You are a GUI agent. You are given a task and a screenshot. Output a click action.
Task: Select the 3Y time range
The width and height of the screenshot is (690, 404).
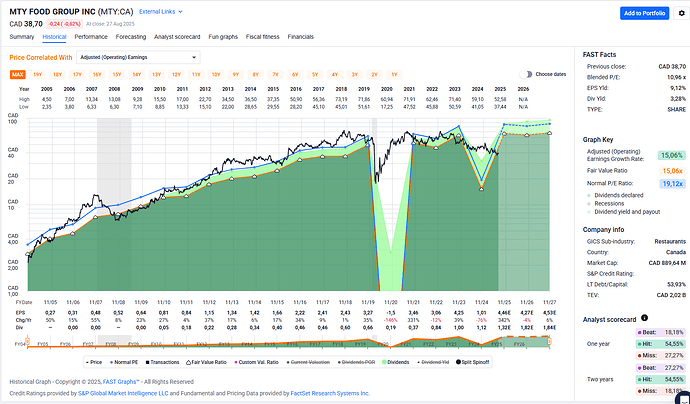click(355, 75)
